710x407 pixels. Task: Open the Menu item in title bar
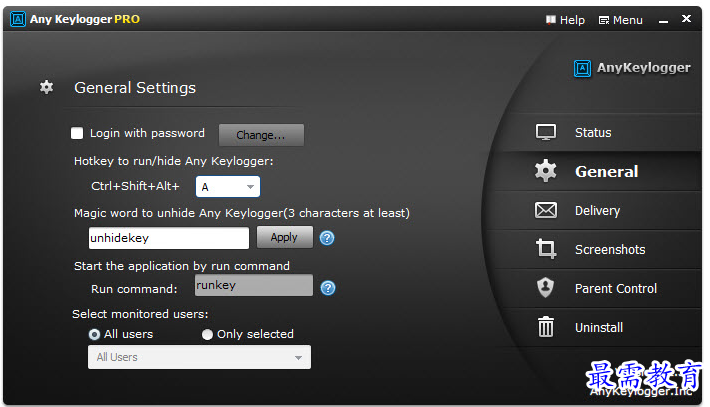(x=621, y=20)
